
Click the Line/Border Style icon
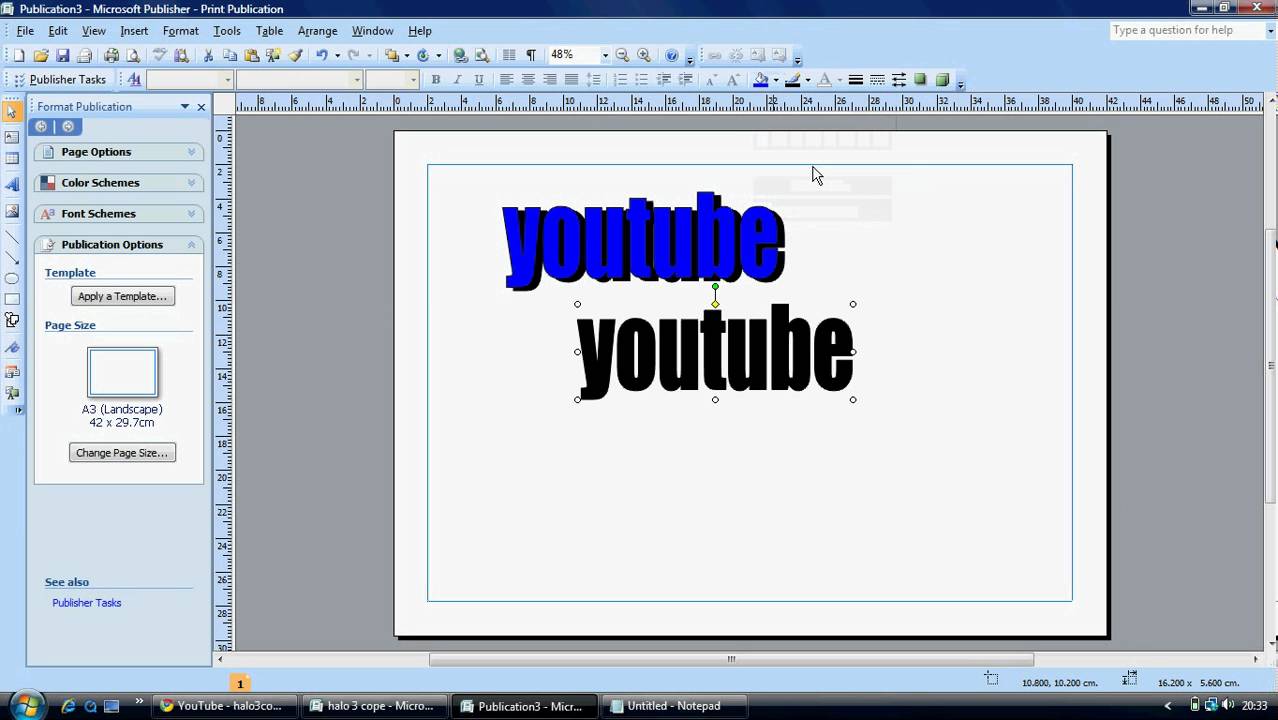pyautogui.click(x=856, y=80)
